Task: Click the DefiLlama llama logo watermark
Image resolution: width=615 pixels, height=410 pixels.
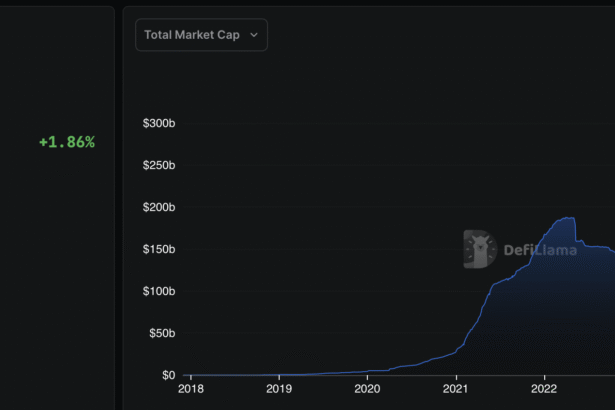Action: (x=480, y=249)
